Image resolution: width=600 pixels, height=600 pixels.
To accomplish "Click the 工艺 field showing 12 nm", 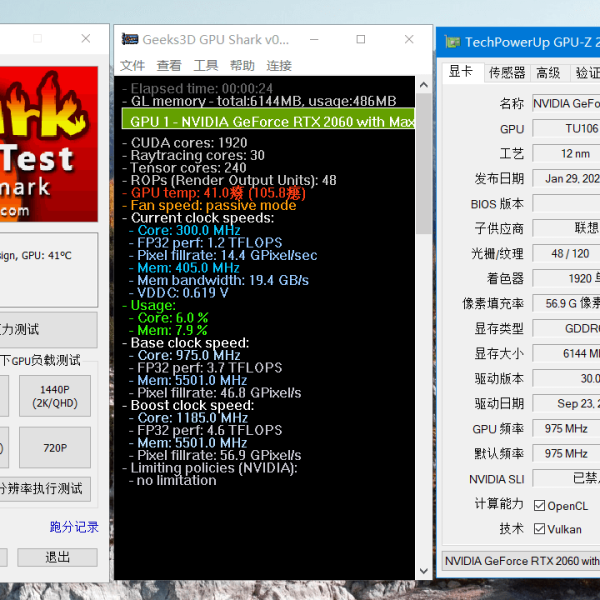I will pyautogui.click(x=566, y=154).
